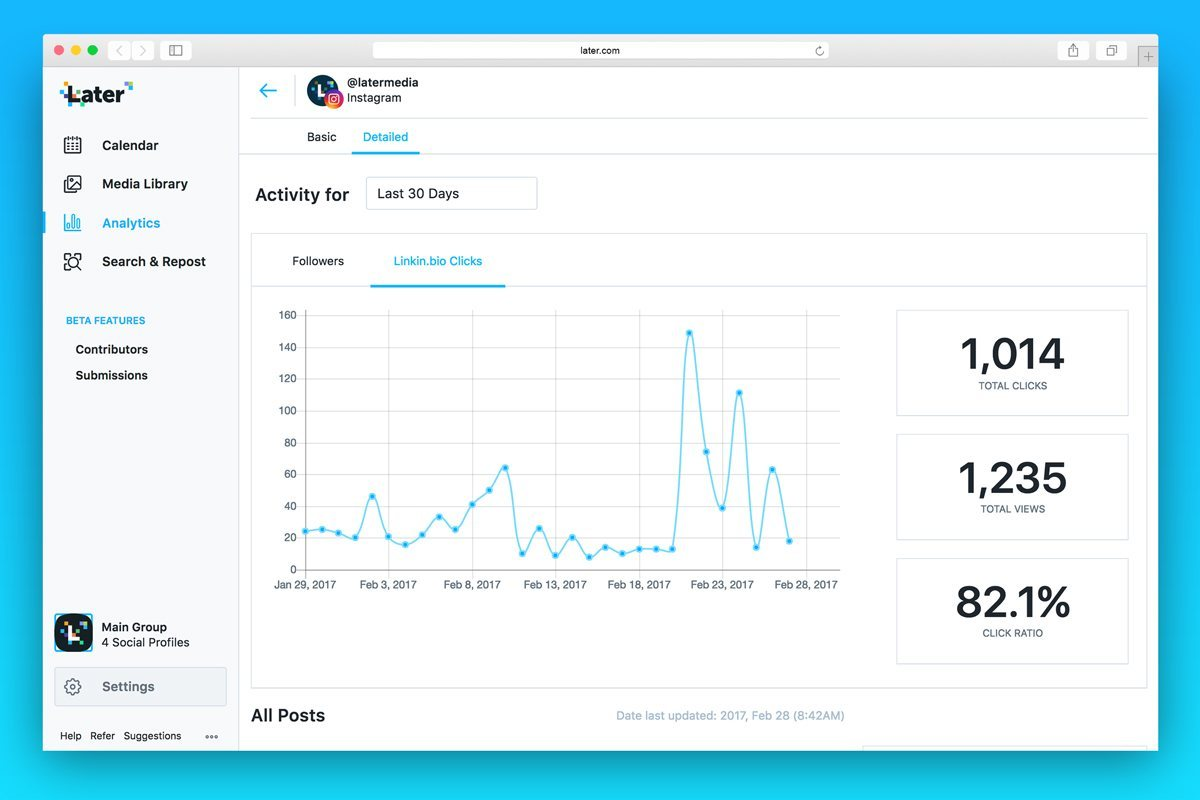Image resolution: width=1200 pixels, height=800 pixels.
Task: Click the highest peak point near 150
Action: point(689,333)
